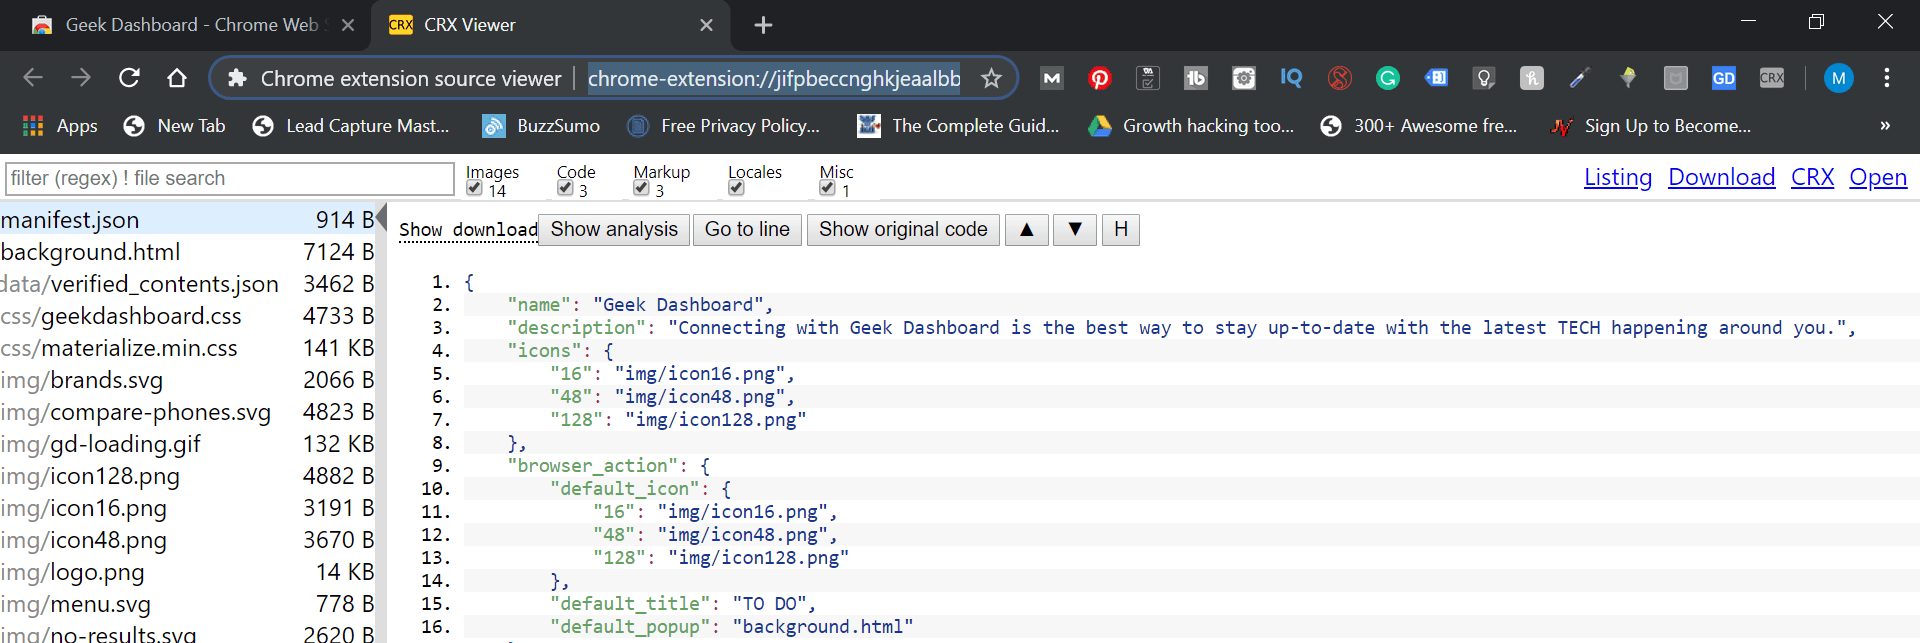Open the checklist extension icon
The width and height of the screenshot is (1920, 643).
pos(1147,78)
